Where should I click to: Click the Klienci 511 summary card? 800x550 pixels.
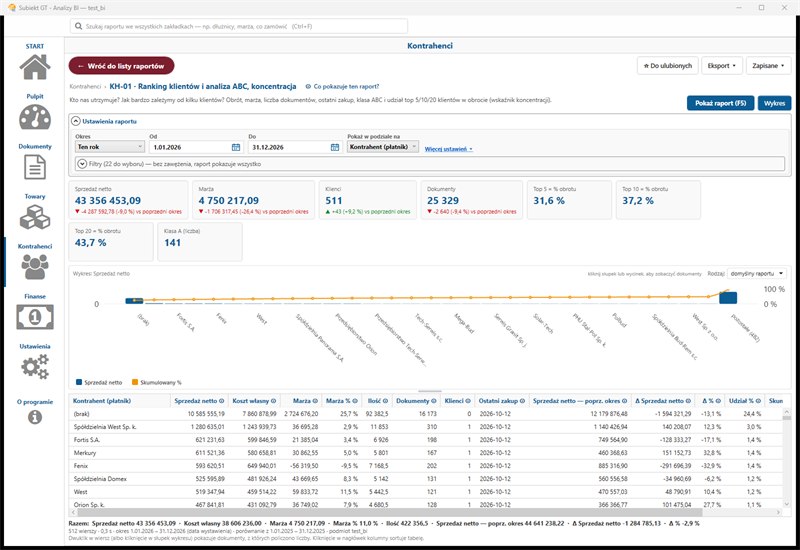[368, 200]
